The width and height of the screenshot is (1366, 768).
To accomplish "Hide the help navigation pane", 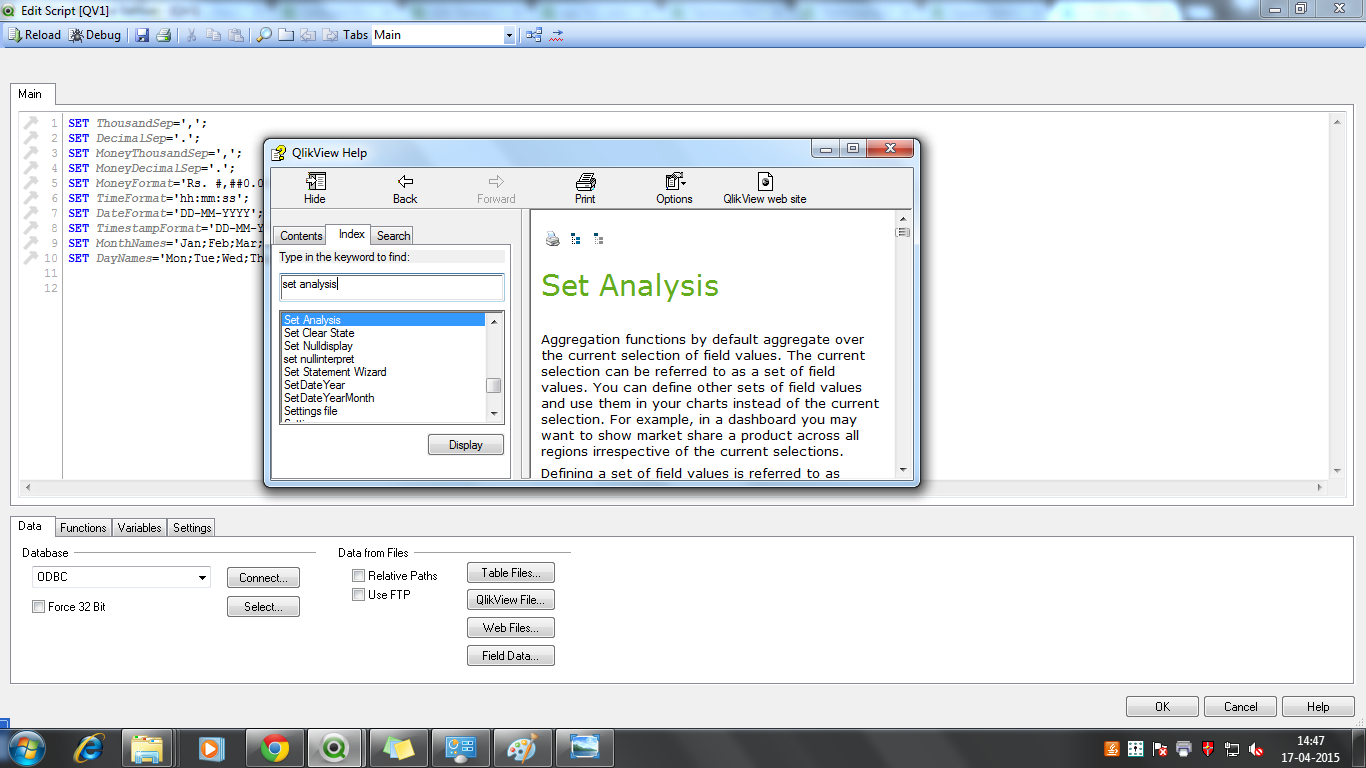I will (315, 188).
